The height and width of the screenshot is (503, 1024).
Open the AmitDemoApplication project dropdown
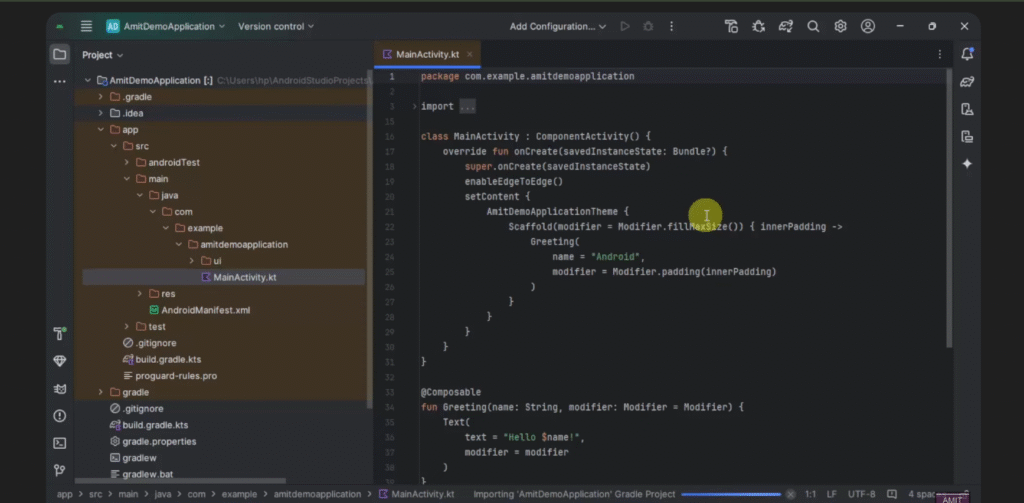pos(166,26)
